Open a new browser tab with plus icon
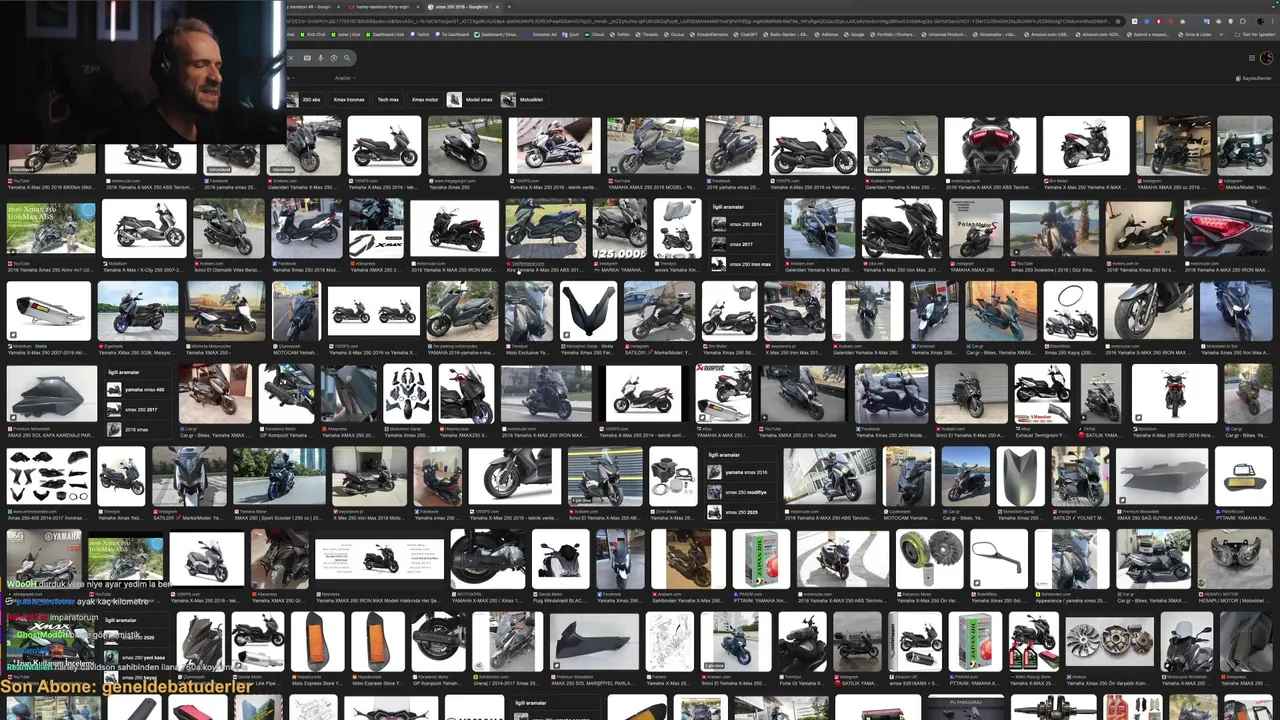 click(x=509, y=7)
